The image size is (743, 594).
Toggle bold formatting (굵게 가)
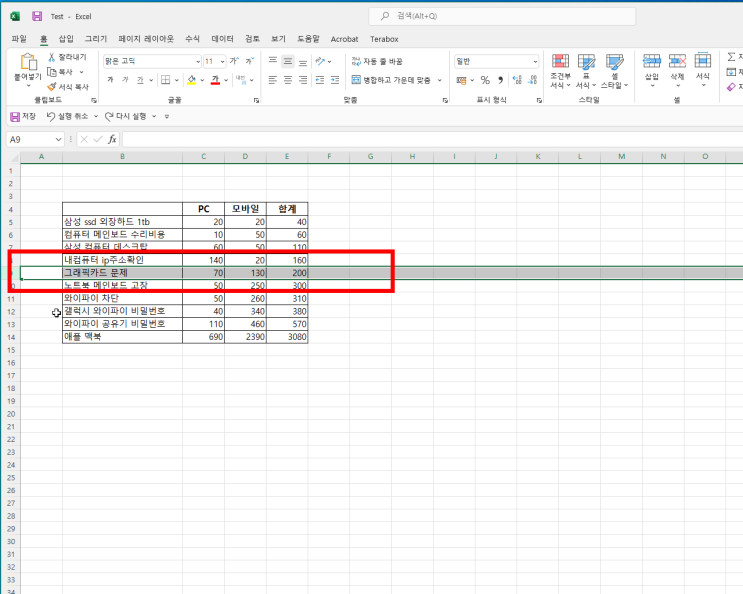coord(110,80)
